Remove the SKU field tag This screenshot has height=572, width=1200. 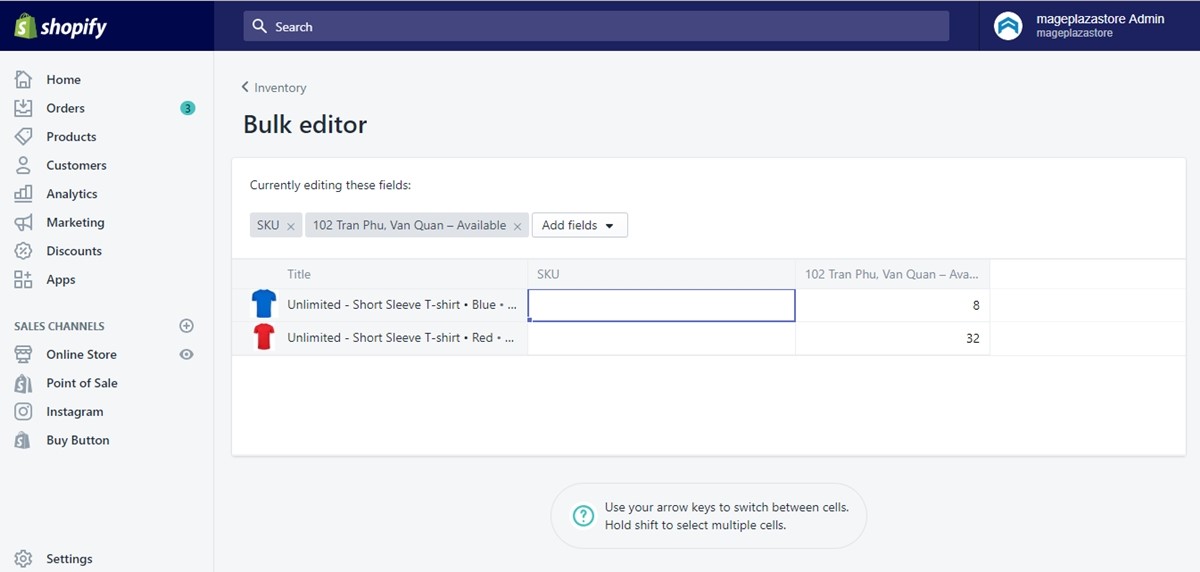pyautogui.click(x=291, y=226)
